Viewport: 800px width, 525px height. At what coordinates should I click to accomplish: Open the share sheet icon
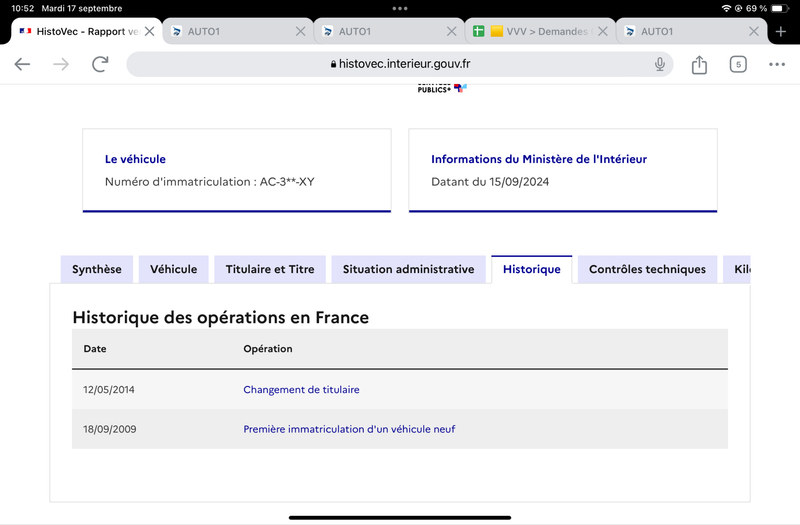(699, 64)
